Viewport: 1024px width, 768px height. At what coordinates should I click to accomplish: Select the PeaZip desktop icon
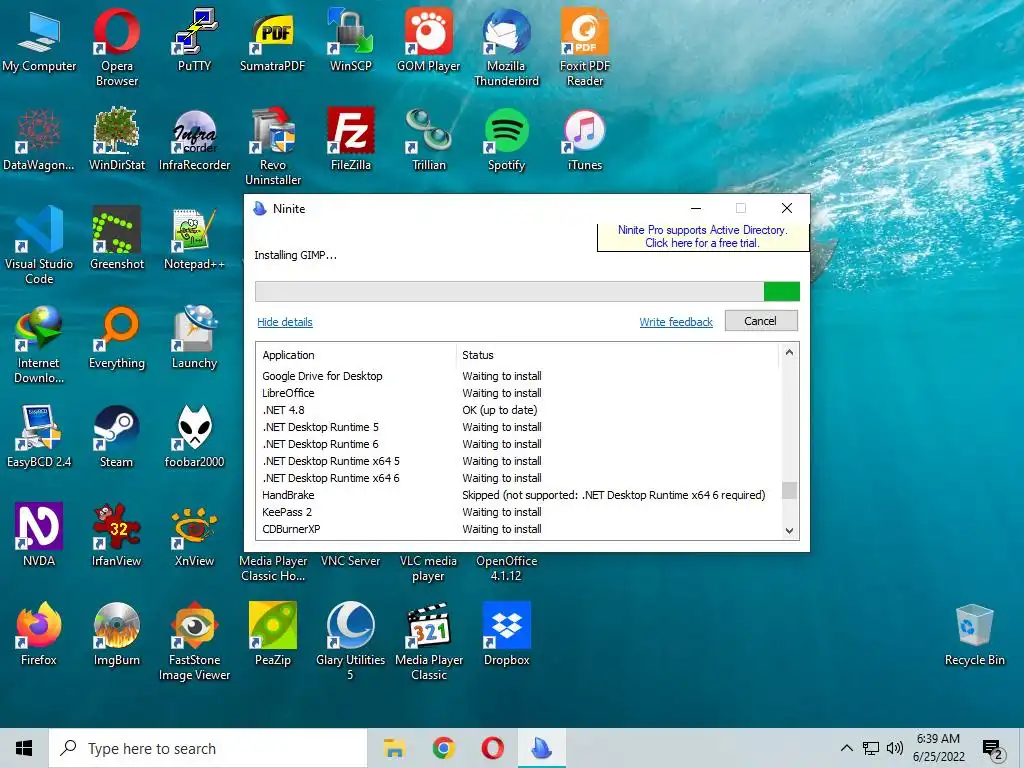click(272, 633)
